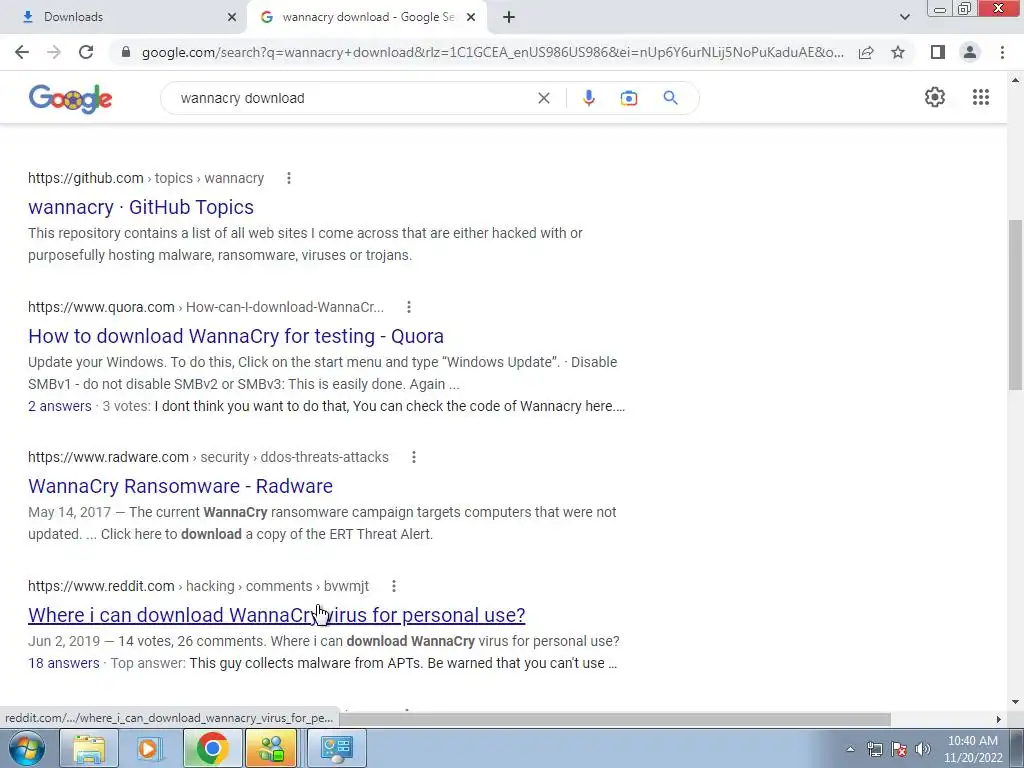Follow the 2 answers Quora link
Screen dimensions: 1024x768
(x=59, y=406)
